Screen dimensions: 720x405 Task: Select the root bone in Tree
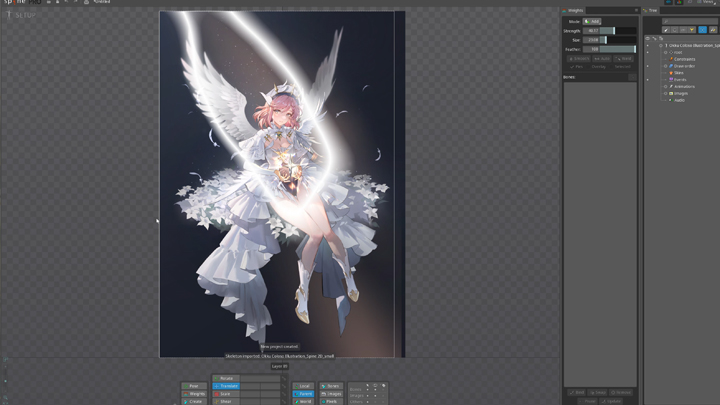[678, 52]
